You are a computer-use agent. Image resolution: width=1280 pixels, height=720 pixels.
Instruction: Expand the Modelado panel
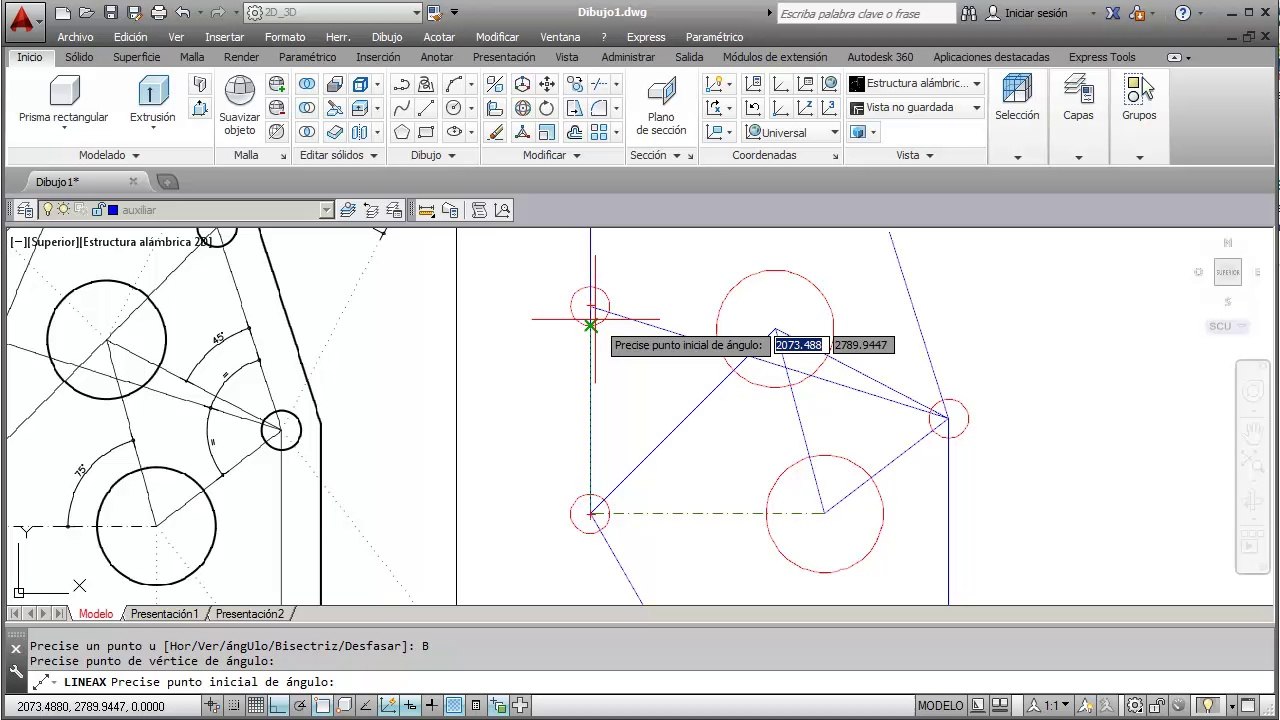109,155
